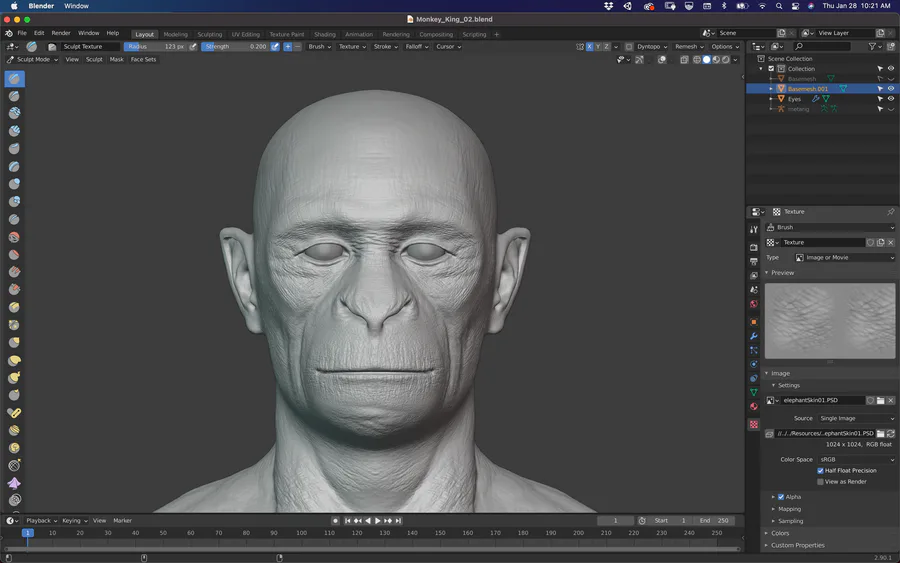
Task: Open the Mask menu in viewport header
Action: pyautogui.click(x=117, y=60)
